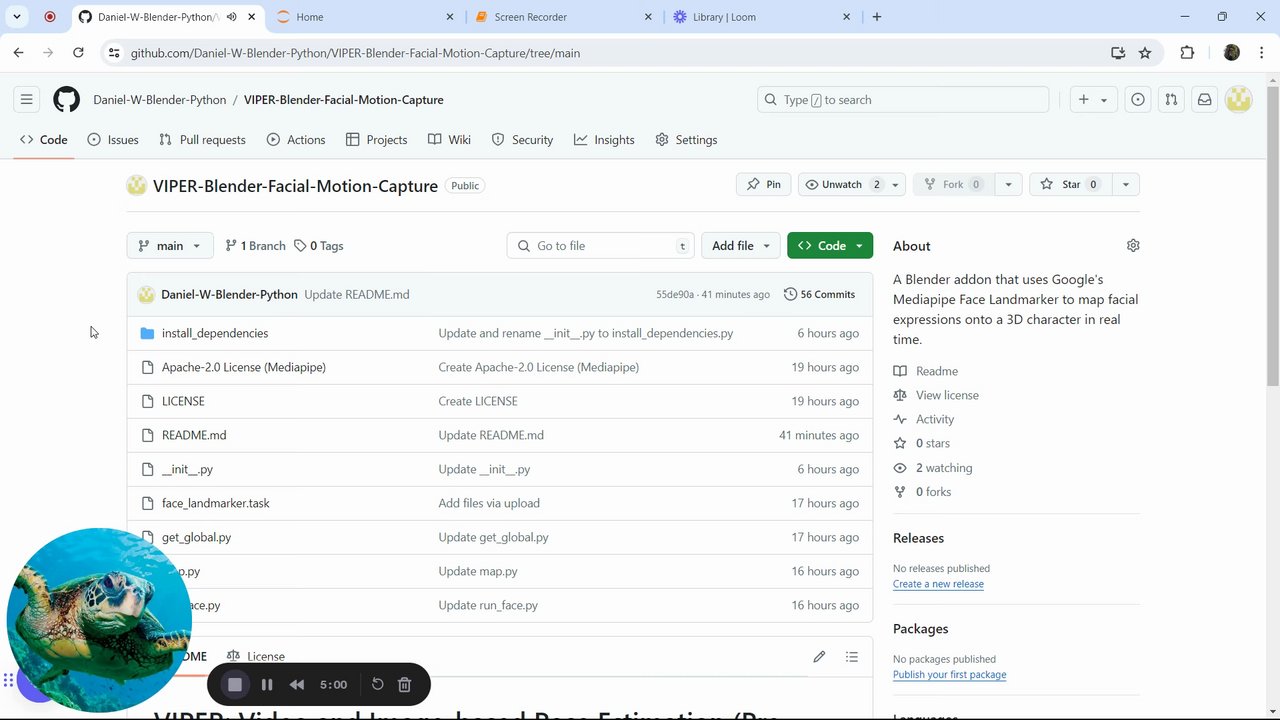Open the tab search dropdown arrow

17,17
